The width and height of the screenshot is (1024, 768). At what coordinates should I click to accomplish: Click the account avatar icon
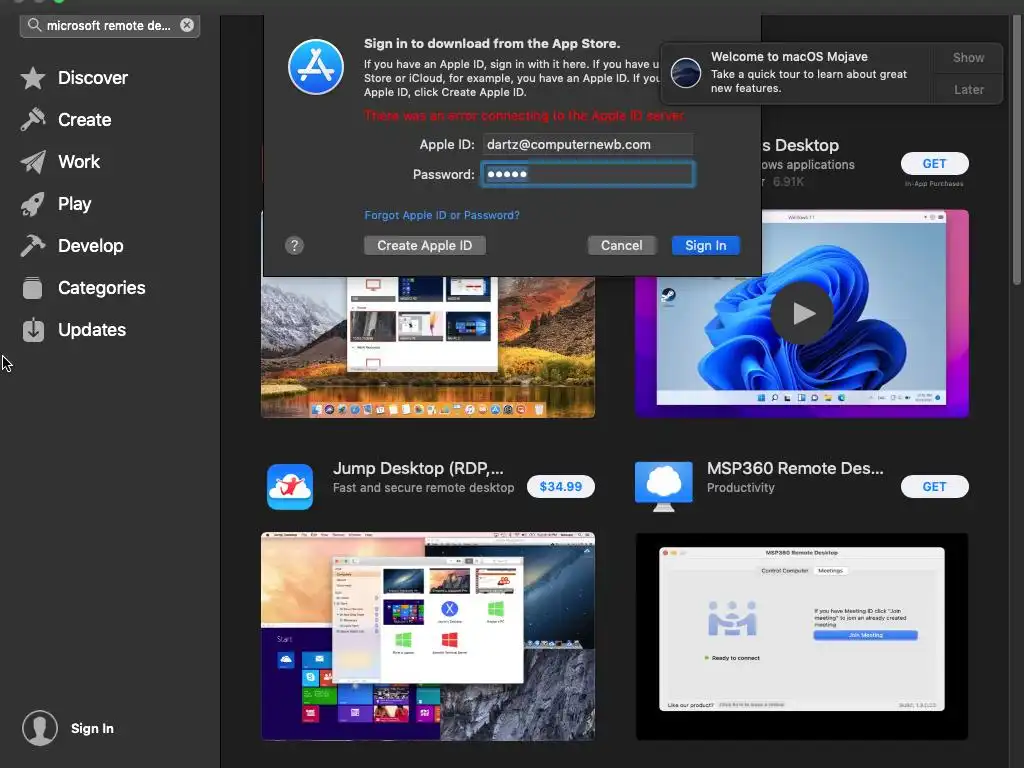click(40, 728)
